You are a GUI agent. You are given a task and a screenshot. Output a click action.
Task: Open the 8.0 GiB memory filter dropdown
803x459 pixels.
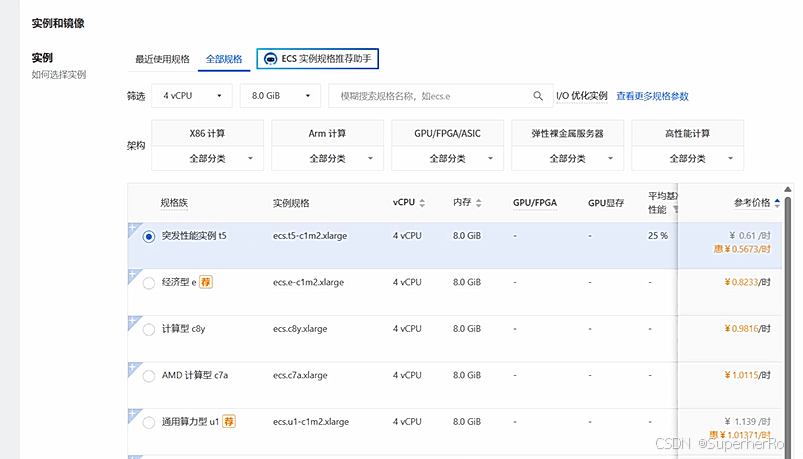pos(280,96)
